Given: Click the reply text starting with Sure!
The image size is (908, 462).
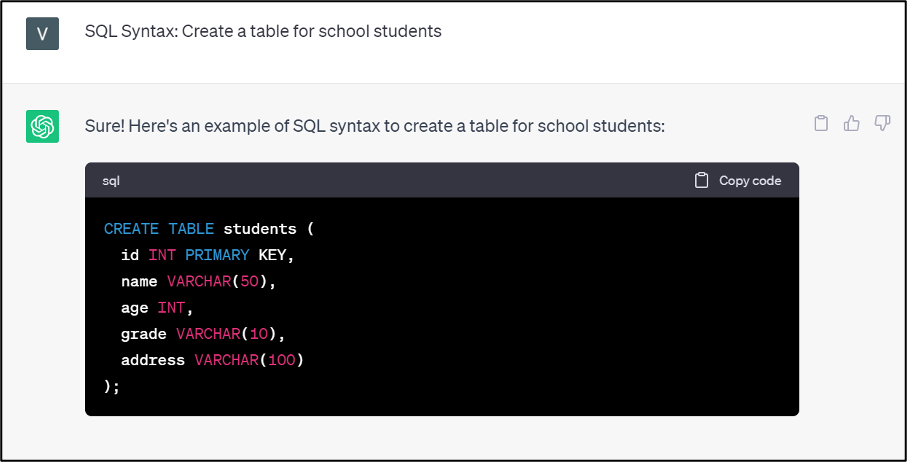Looking at the screenshot, I should (x=375, y=127).
